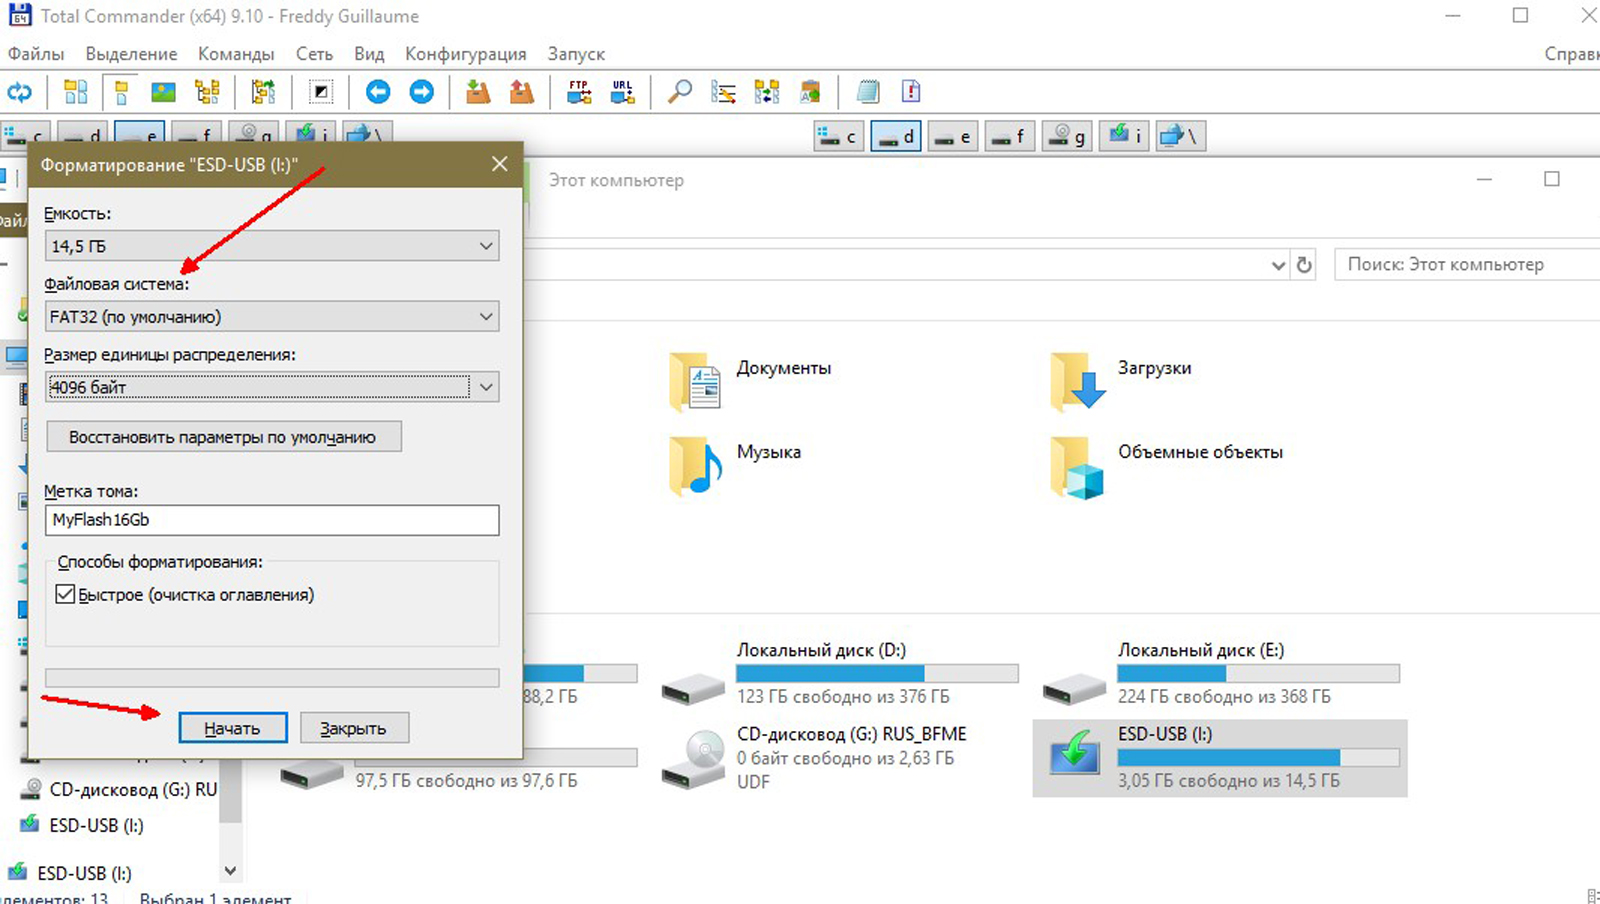
Task: Select drive i in right panel
Action: pos(1123,137)
